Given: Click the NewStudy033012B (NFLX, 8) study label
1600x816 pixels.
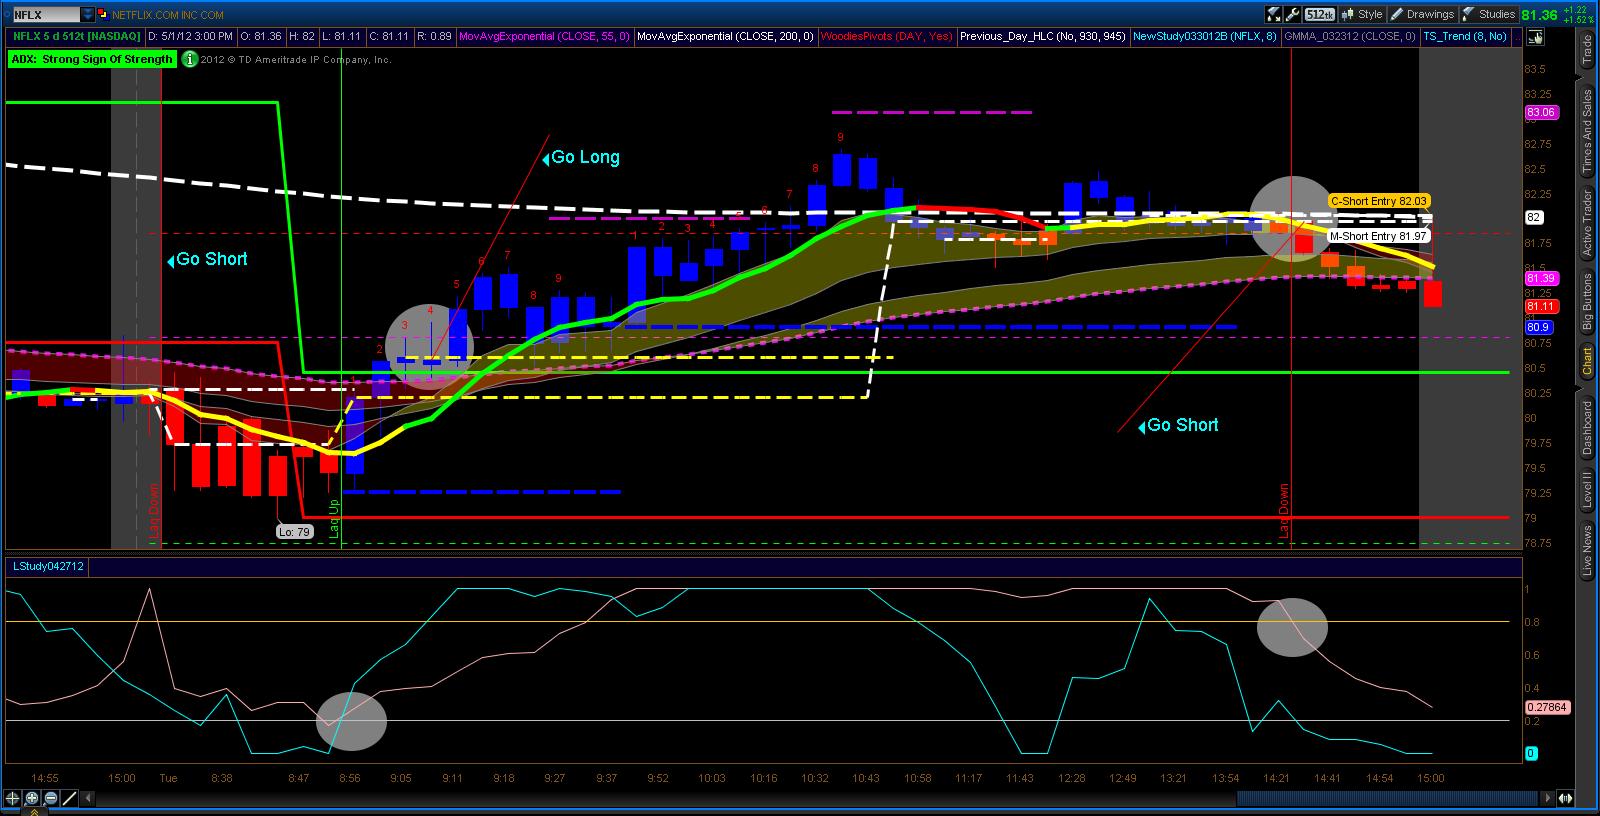Looking at the screenshot, I should coord(1204,37).
